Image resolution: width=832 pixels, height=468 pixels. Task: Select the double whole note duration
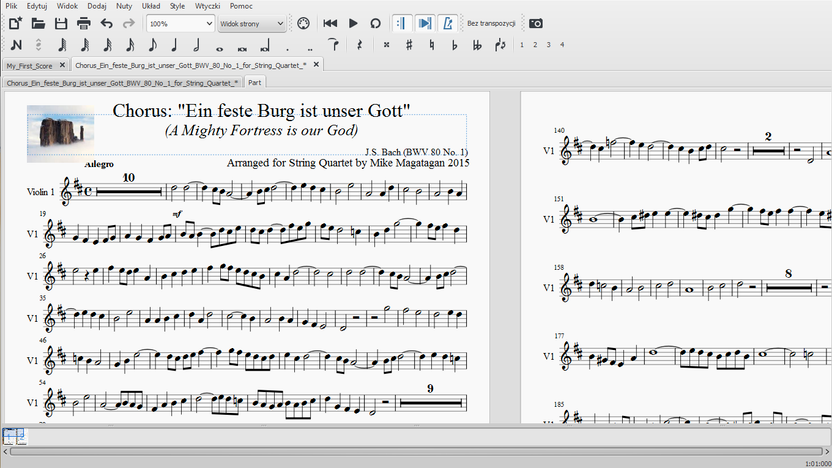(x=242, y=48)
